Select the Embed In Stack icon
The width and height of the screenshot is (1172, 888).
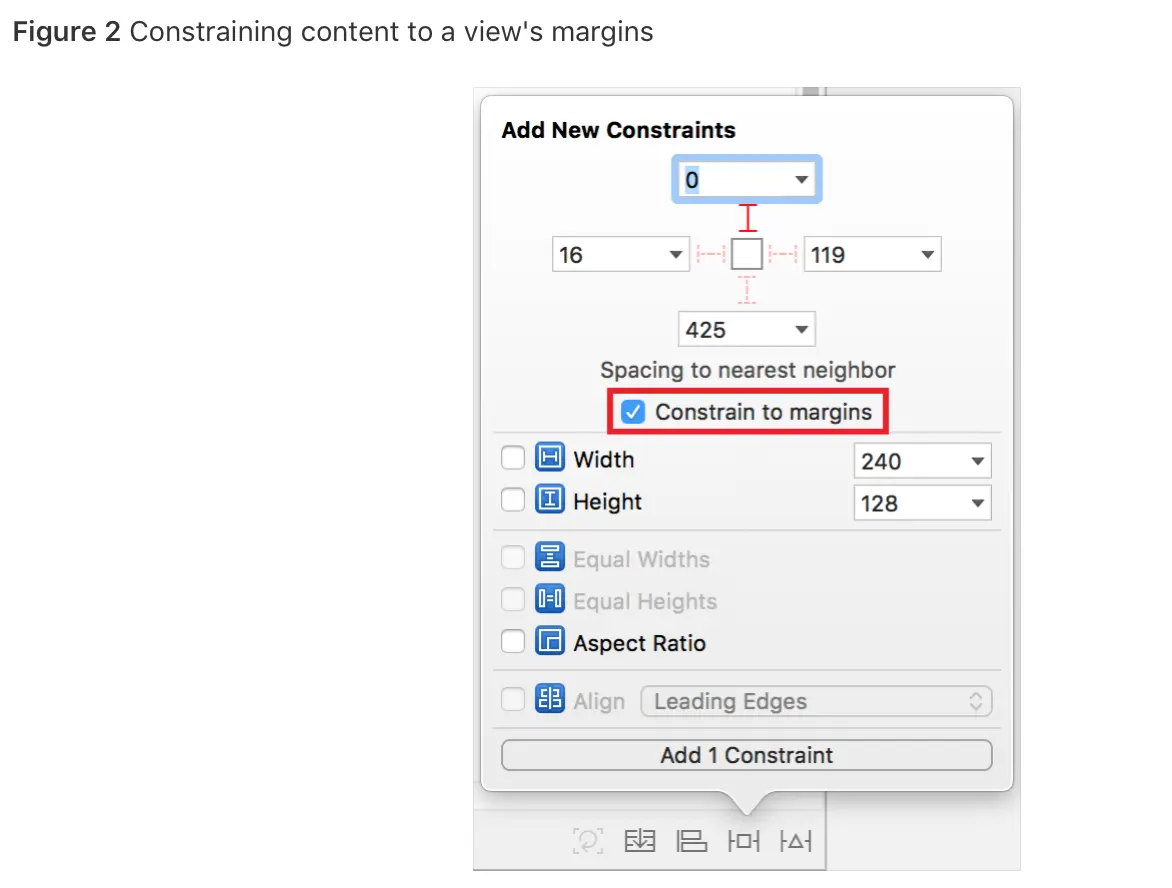pyautogui.click(x=640, y=841)
